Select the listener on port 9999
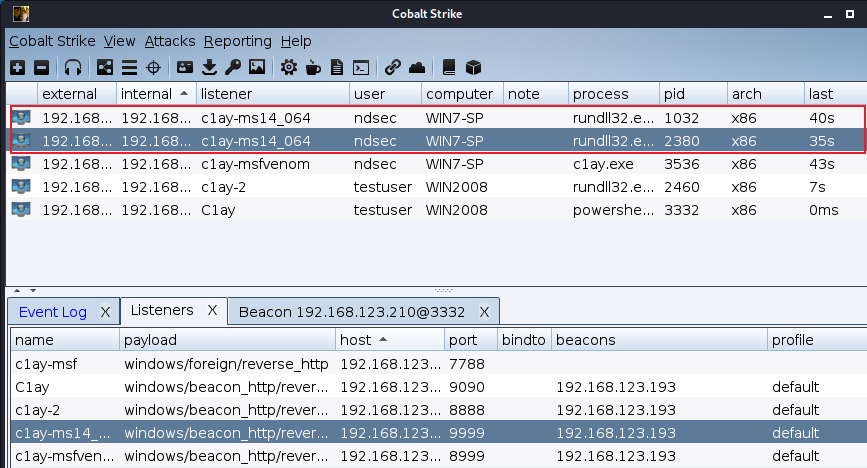Image resolution: width=867 pixels, height=468 pixels. click(439, 433)
